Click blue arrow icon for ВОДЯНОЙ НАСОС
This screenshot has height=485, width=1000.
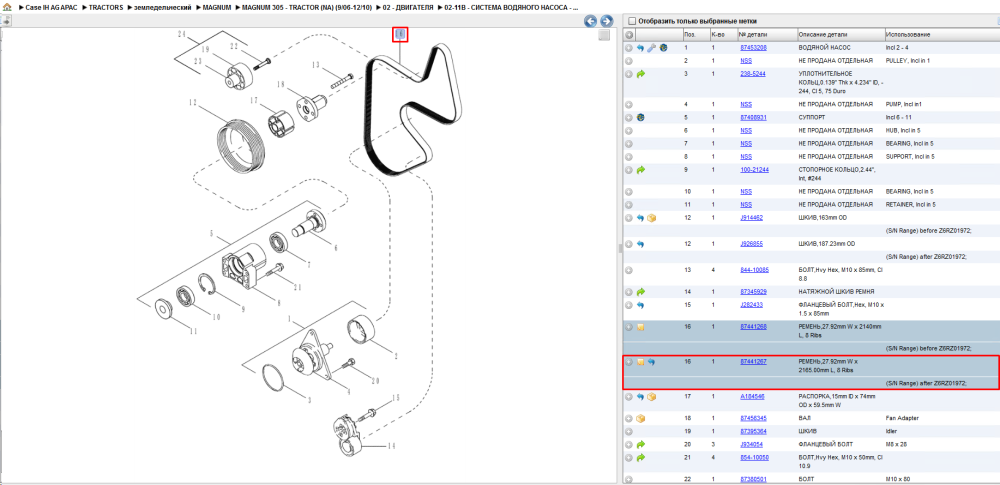641,48
